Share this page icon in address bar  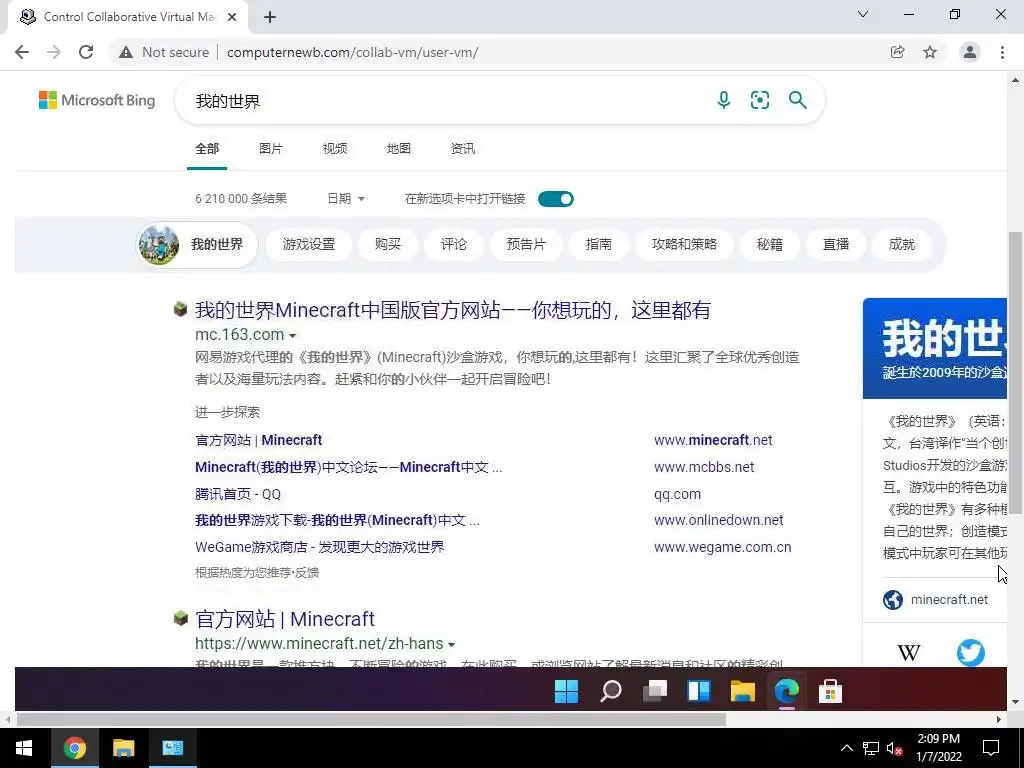tap(897, 52)
